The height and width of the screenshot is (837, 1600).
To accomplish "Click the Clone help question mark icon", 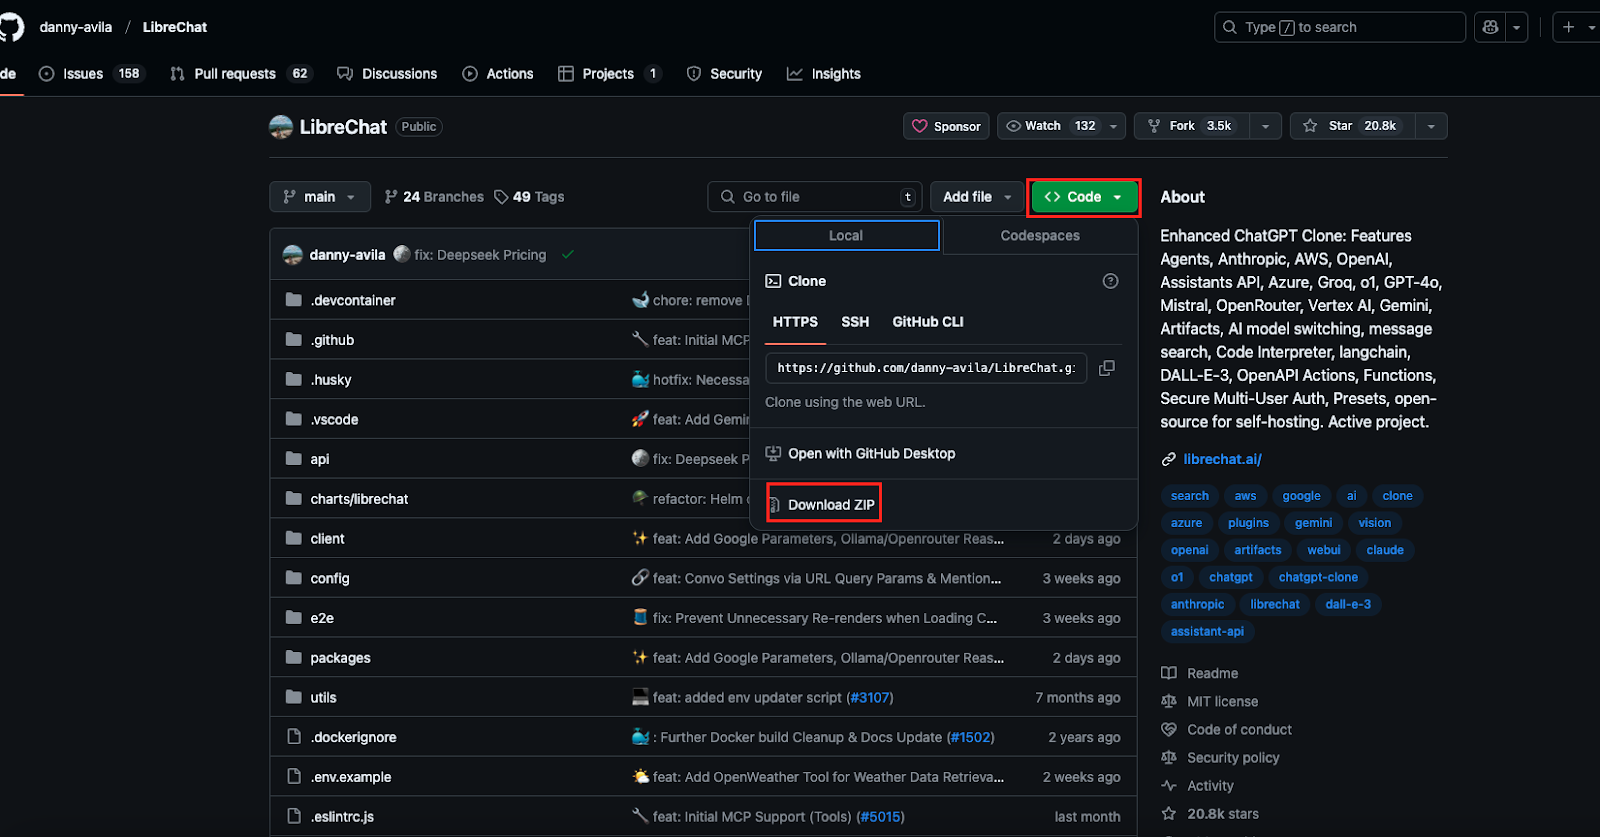I will point(1110,281).
